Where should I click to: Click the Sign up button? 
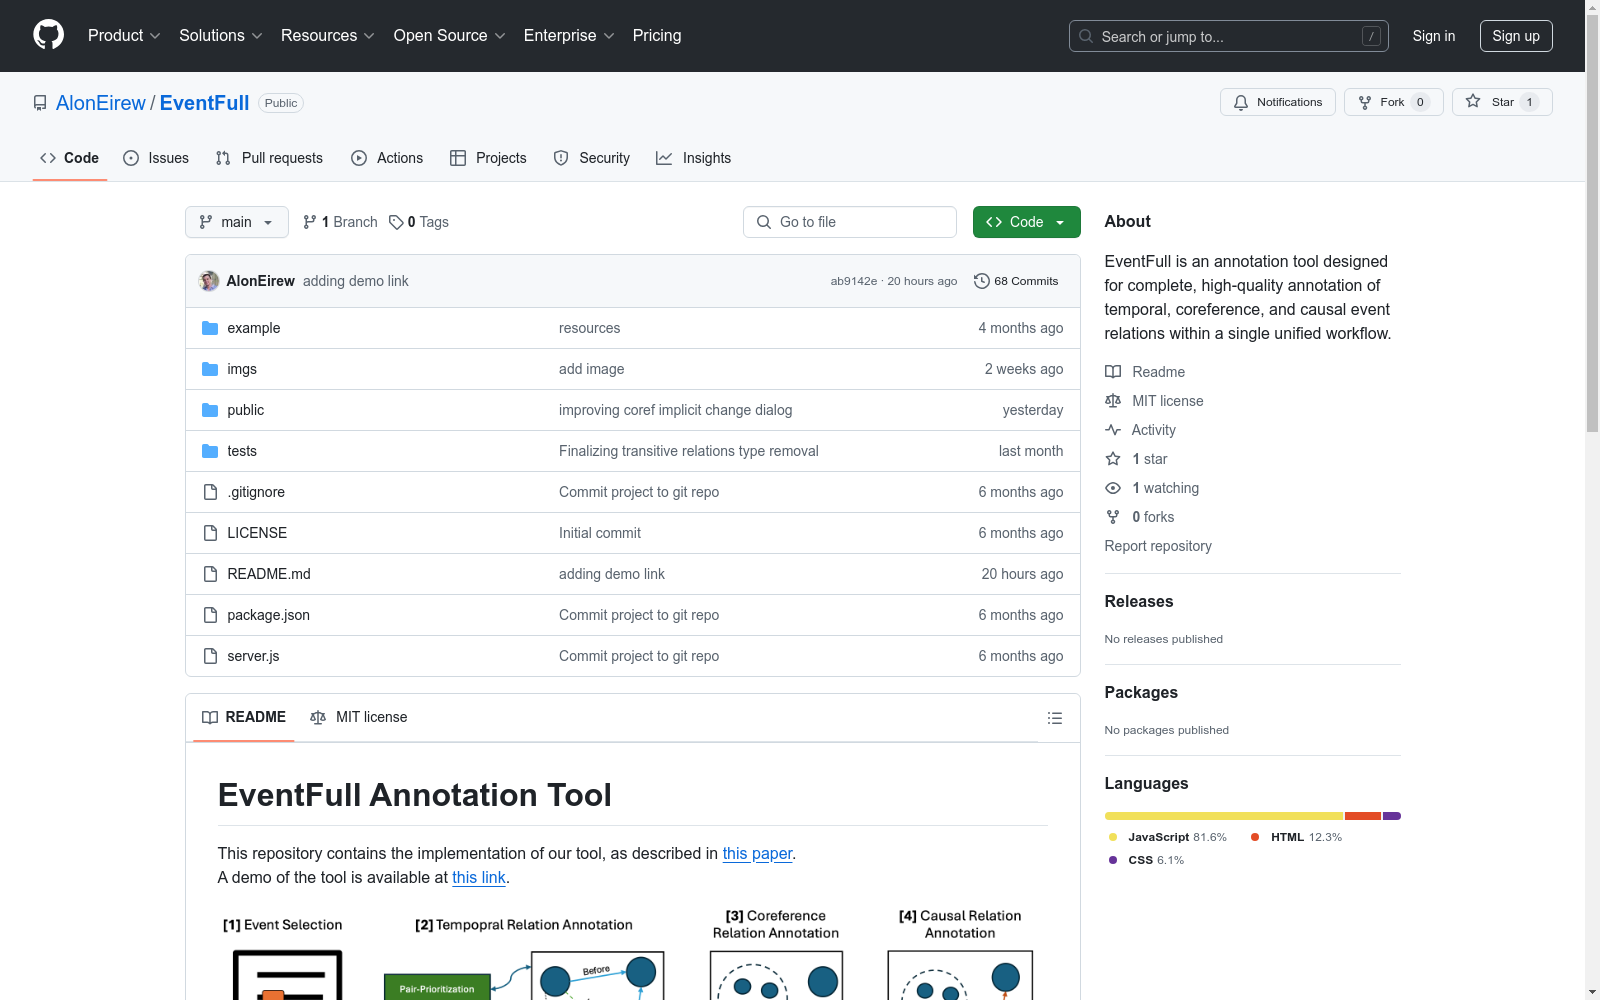tap(1516, 36)
